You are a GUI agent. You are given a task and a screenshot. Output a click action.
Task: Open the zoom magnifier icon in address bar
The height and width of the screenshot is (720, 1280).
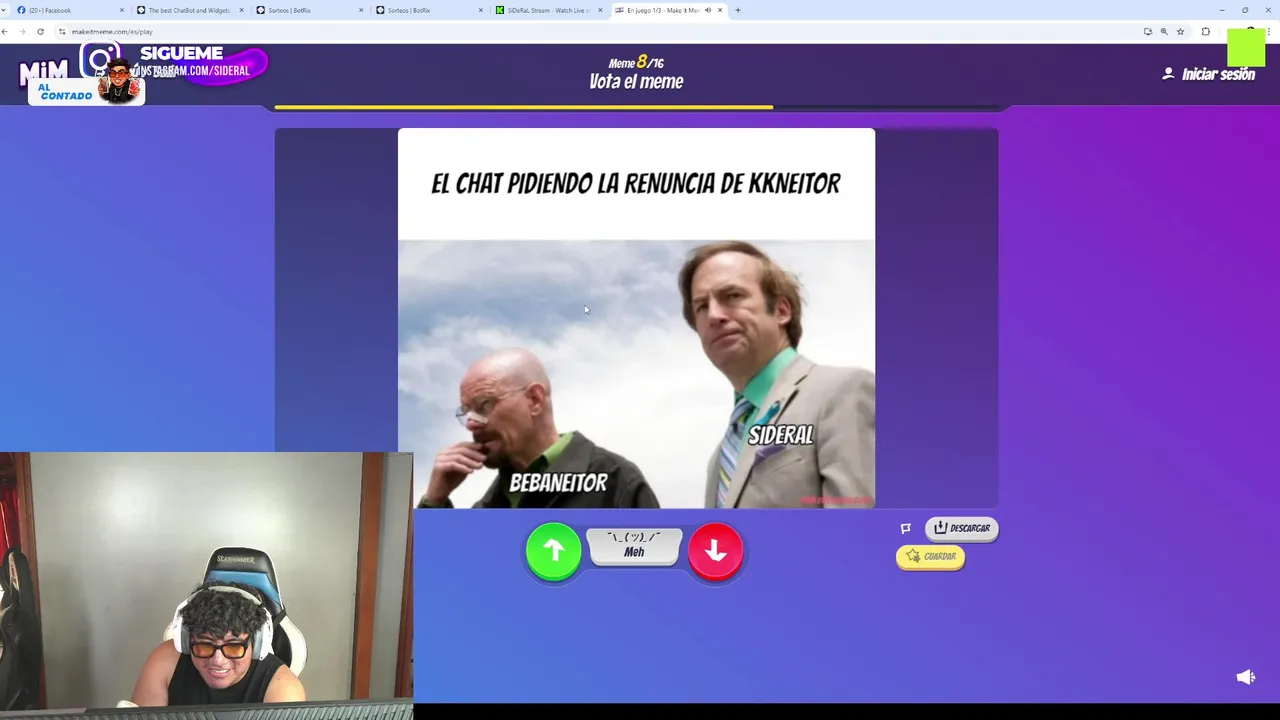coord(1163,31)
